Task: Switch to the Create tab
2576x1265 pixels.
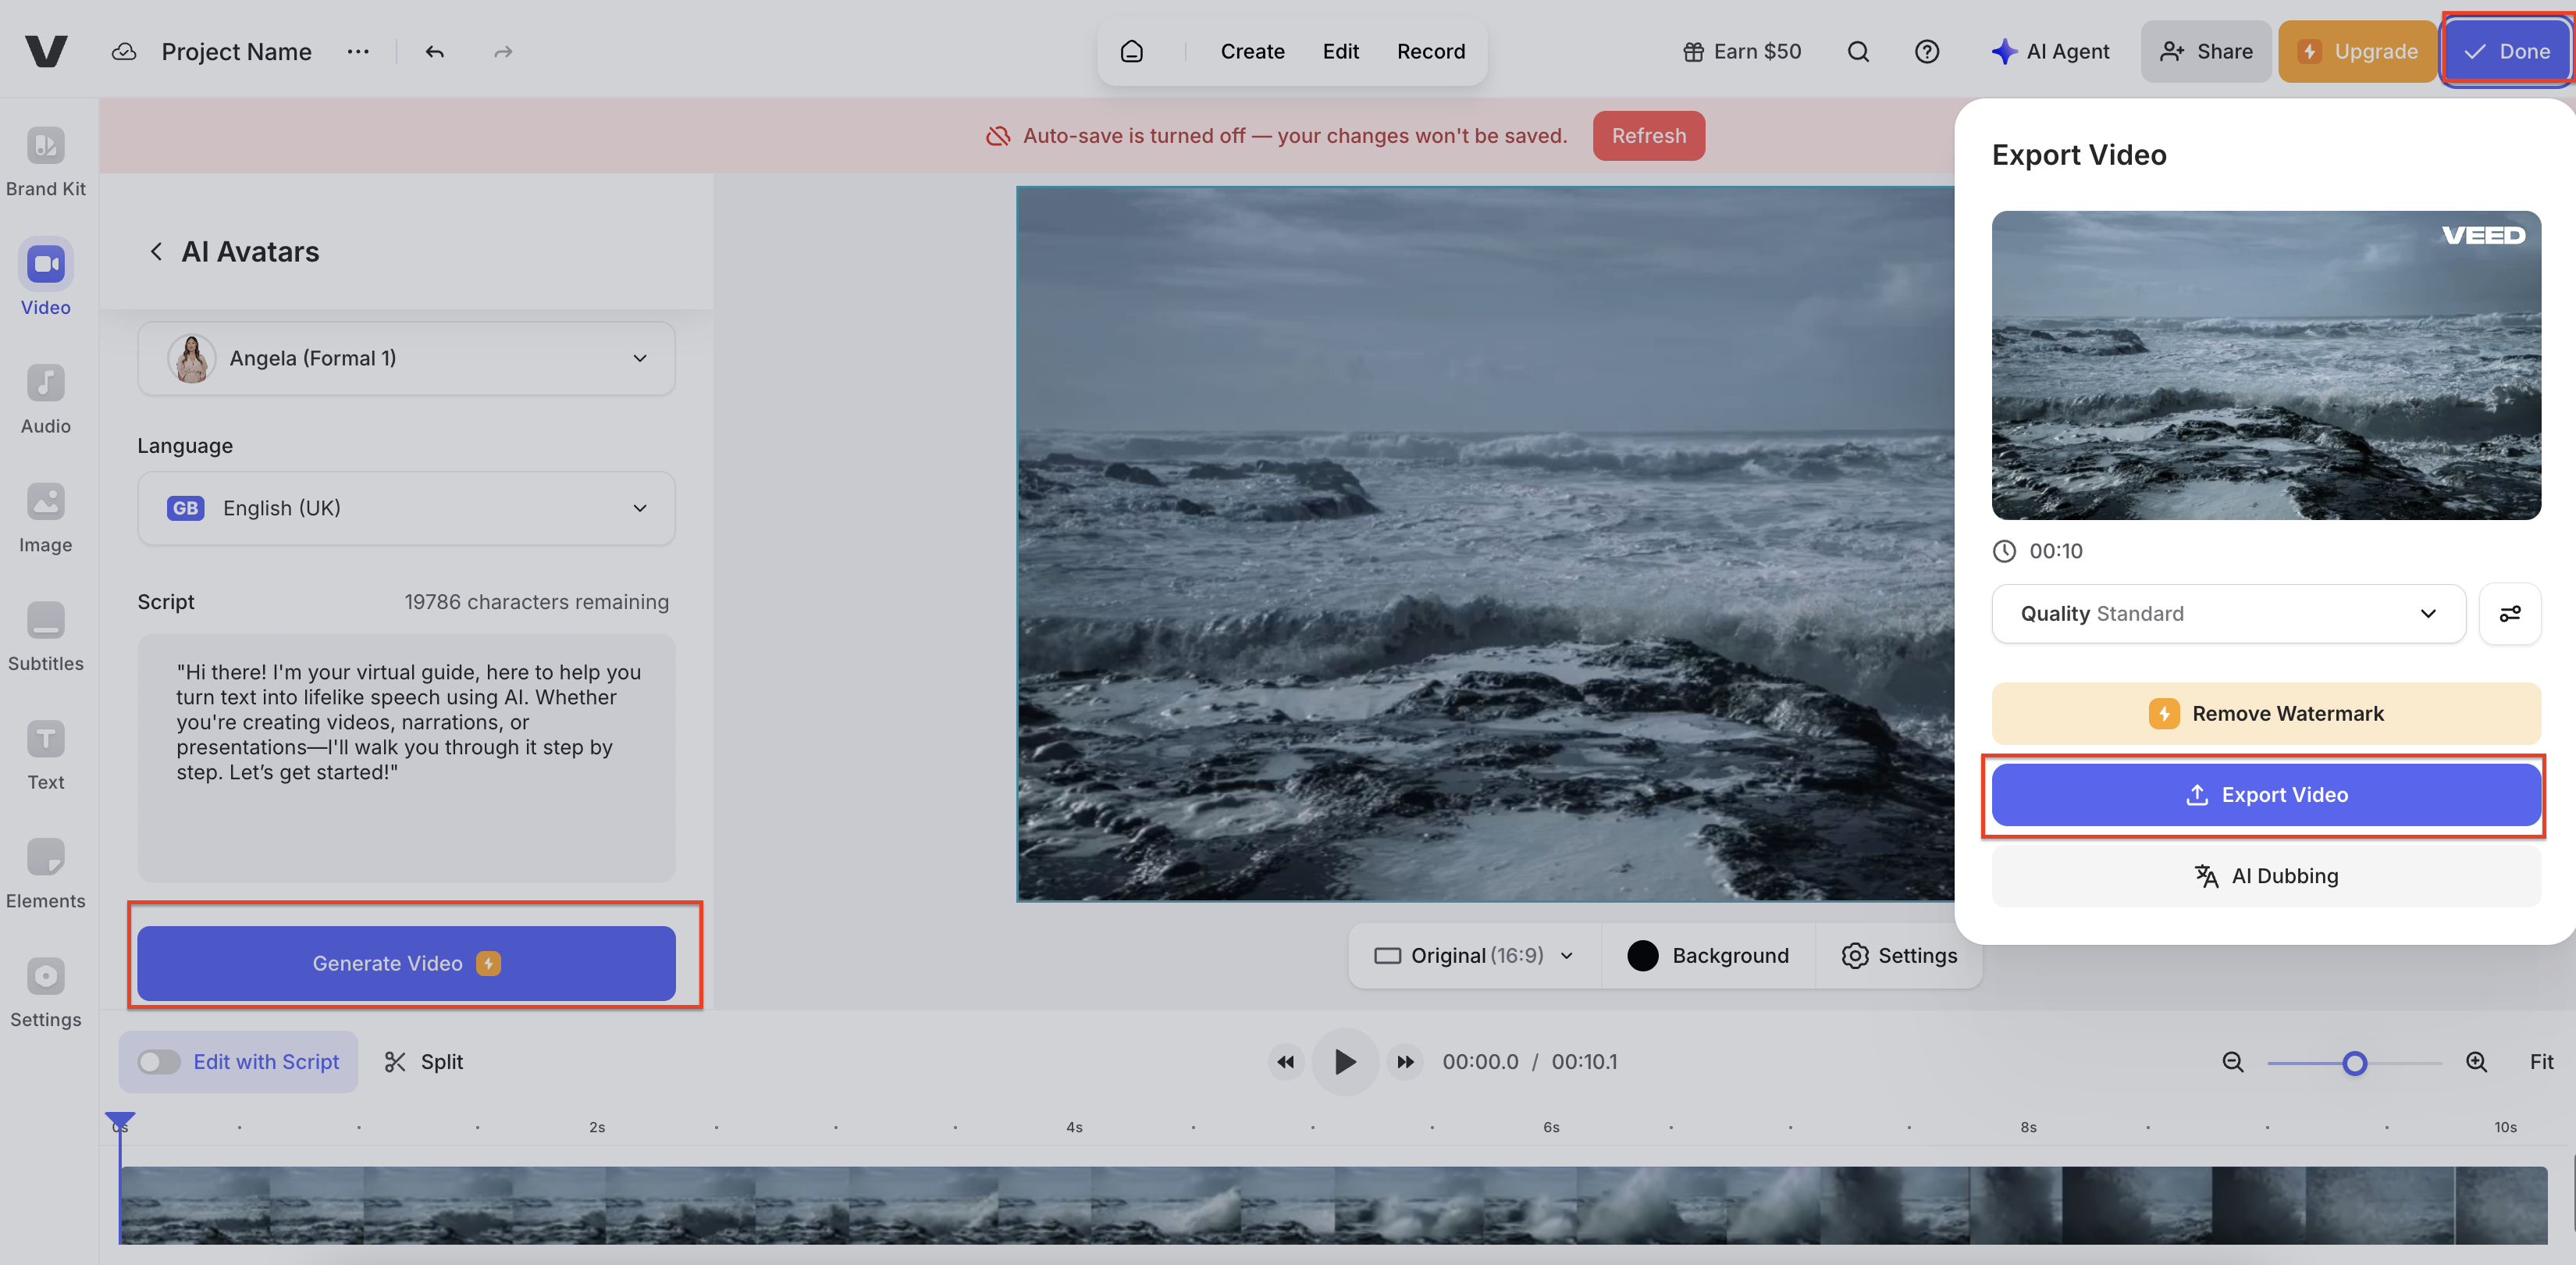Action: [1252, 52]
